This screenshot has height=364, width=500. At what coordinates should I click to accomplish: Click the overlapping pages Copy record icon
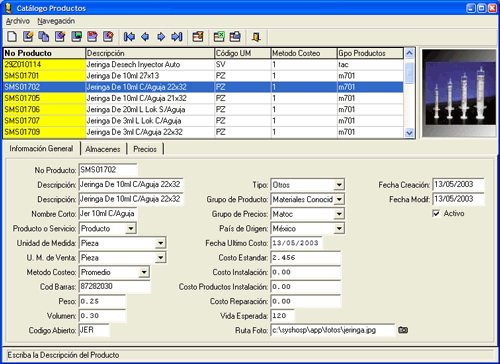pos(44,36)
